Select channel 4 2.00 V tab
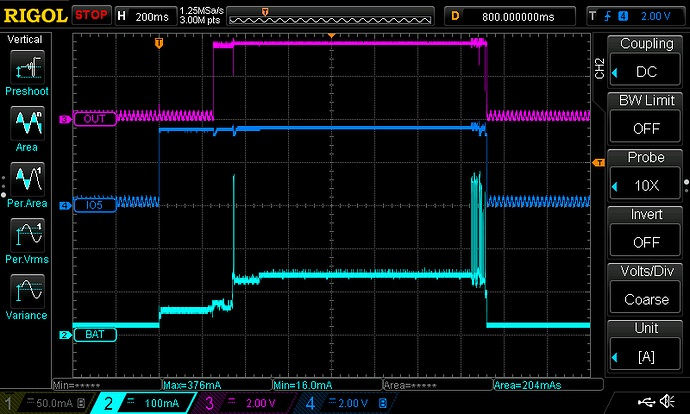 [x=345, y=403]
